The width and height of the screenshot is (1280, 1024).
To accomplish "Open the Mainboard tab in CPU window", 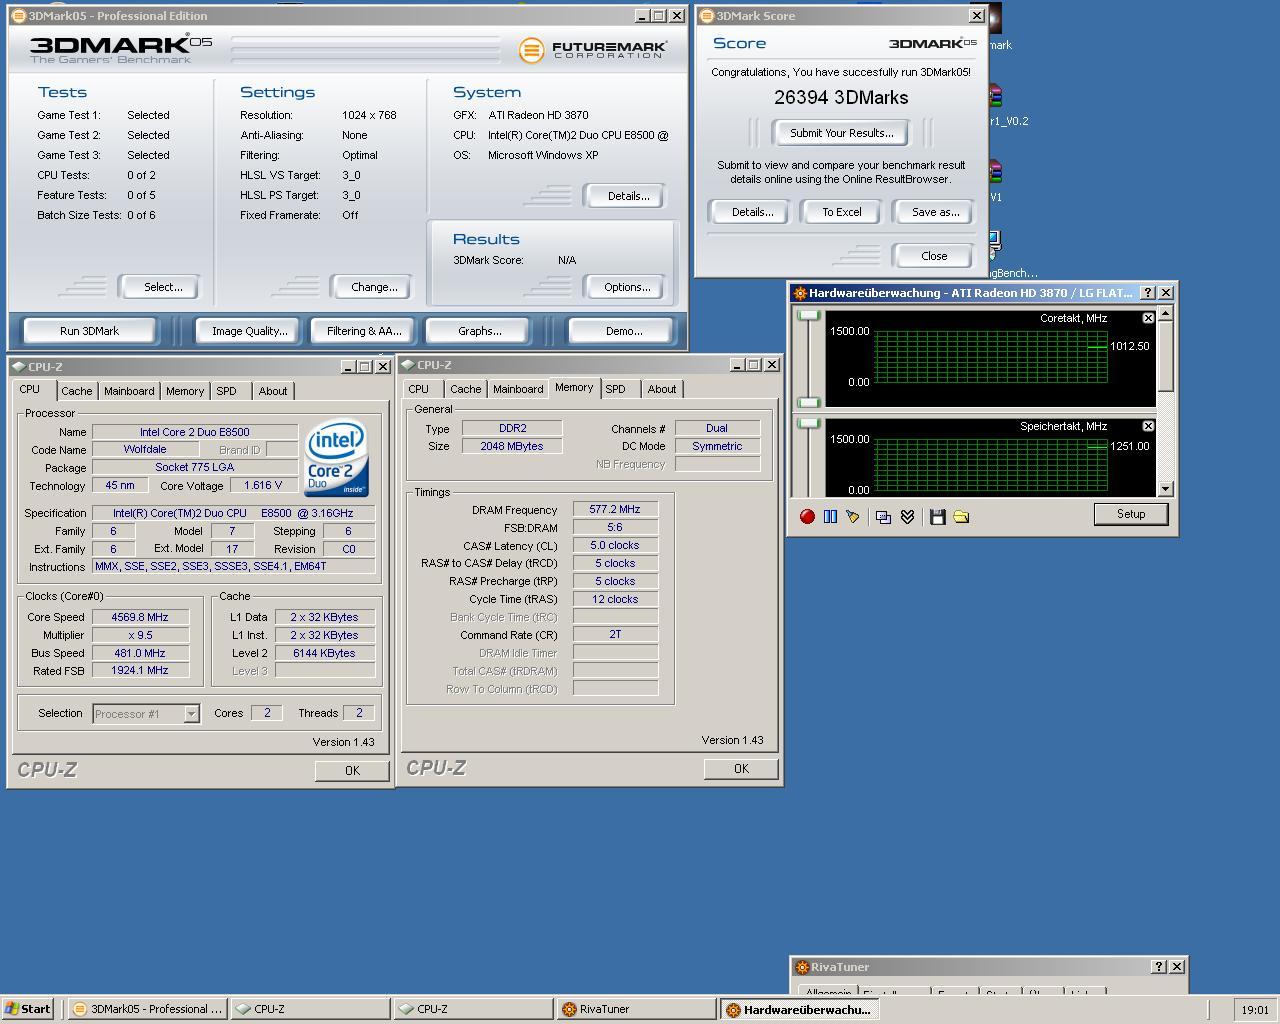I will tap(129, 391).
